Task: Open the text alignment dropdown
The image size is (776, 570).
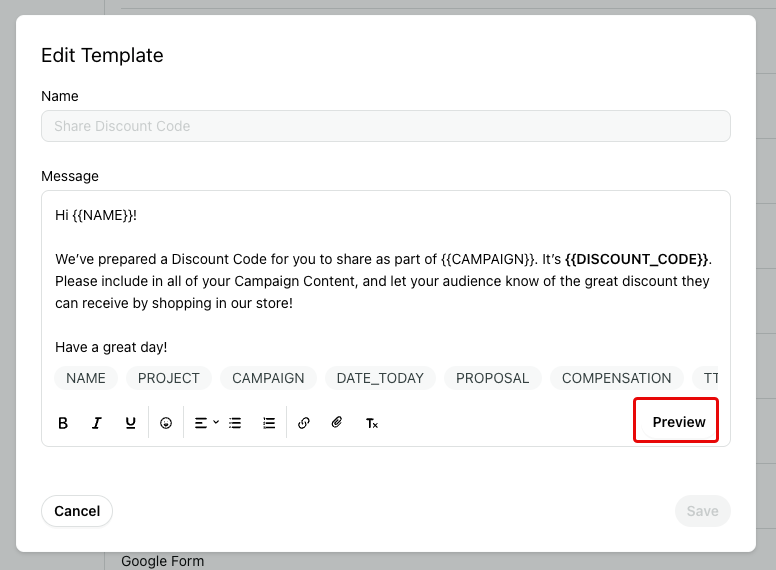Action: [x=206, y=423]
